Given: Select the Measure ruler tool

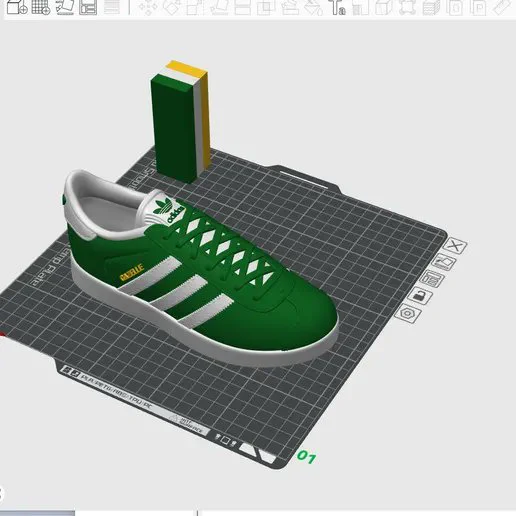Looking at the screenshot, I should pos(502,8).
